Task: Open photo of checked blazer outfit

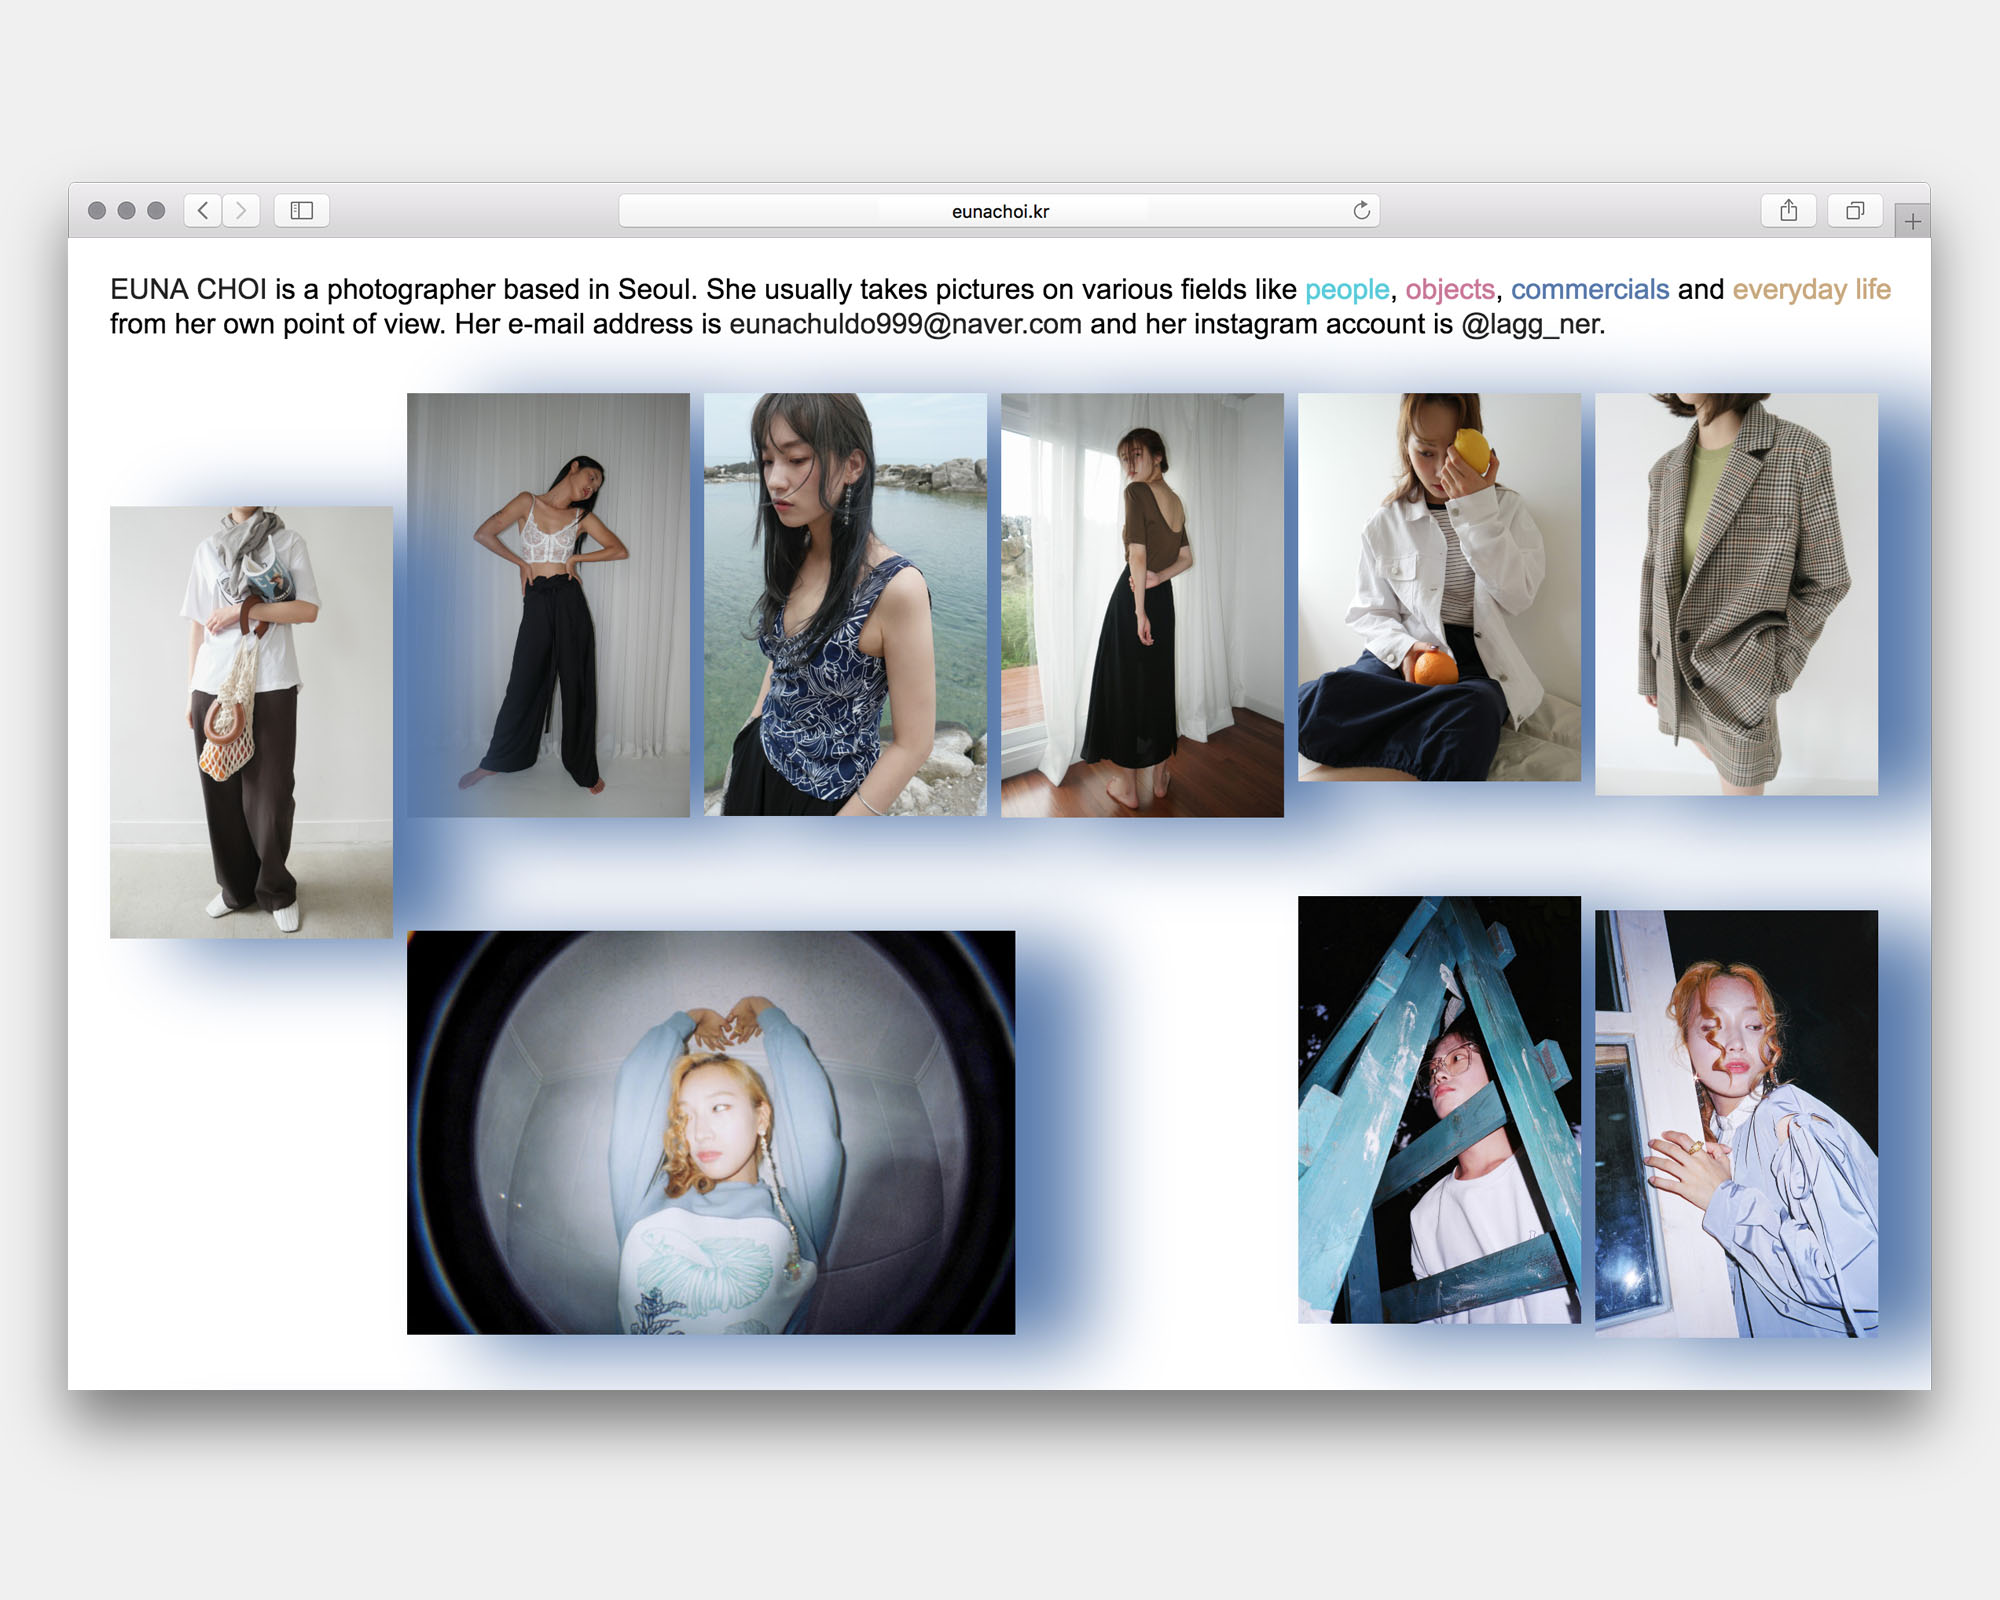Action: (1736, 594)
